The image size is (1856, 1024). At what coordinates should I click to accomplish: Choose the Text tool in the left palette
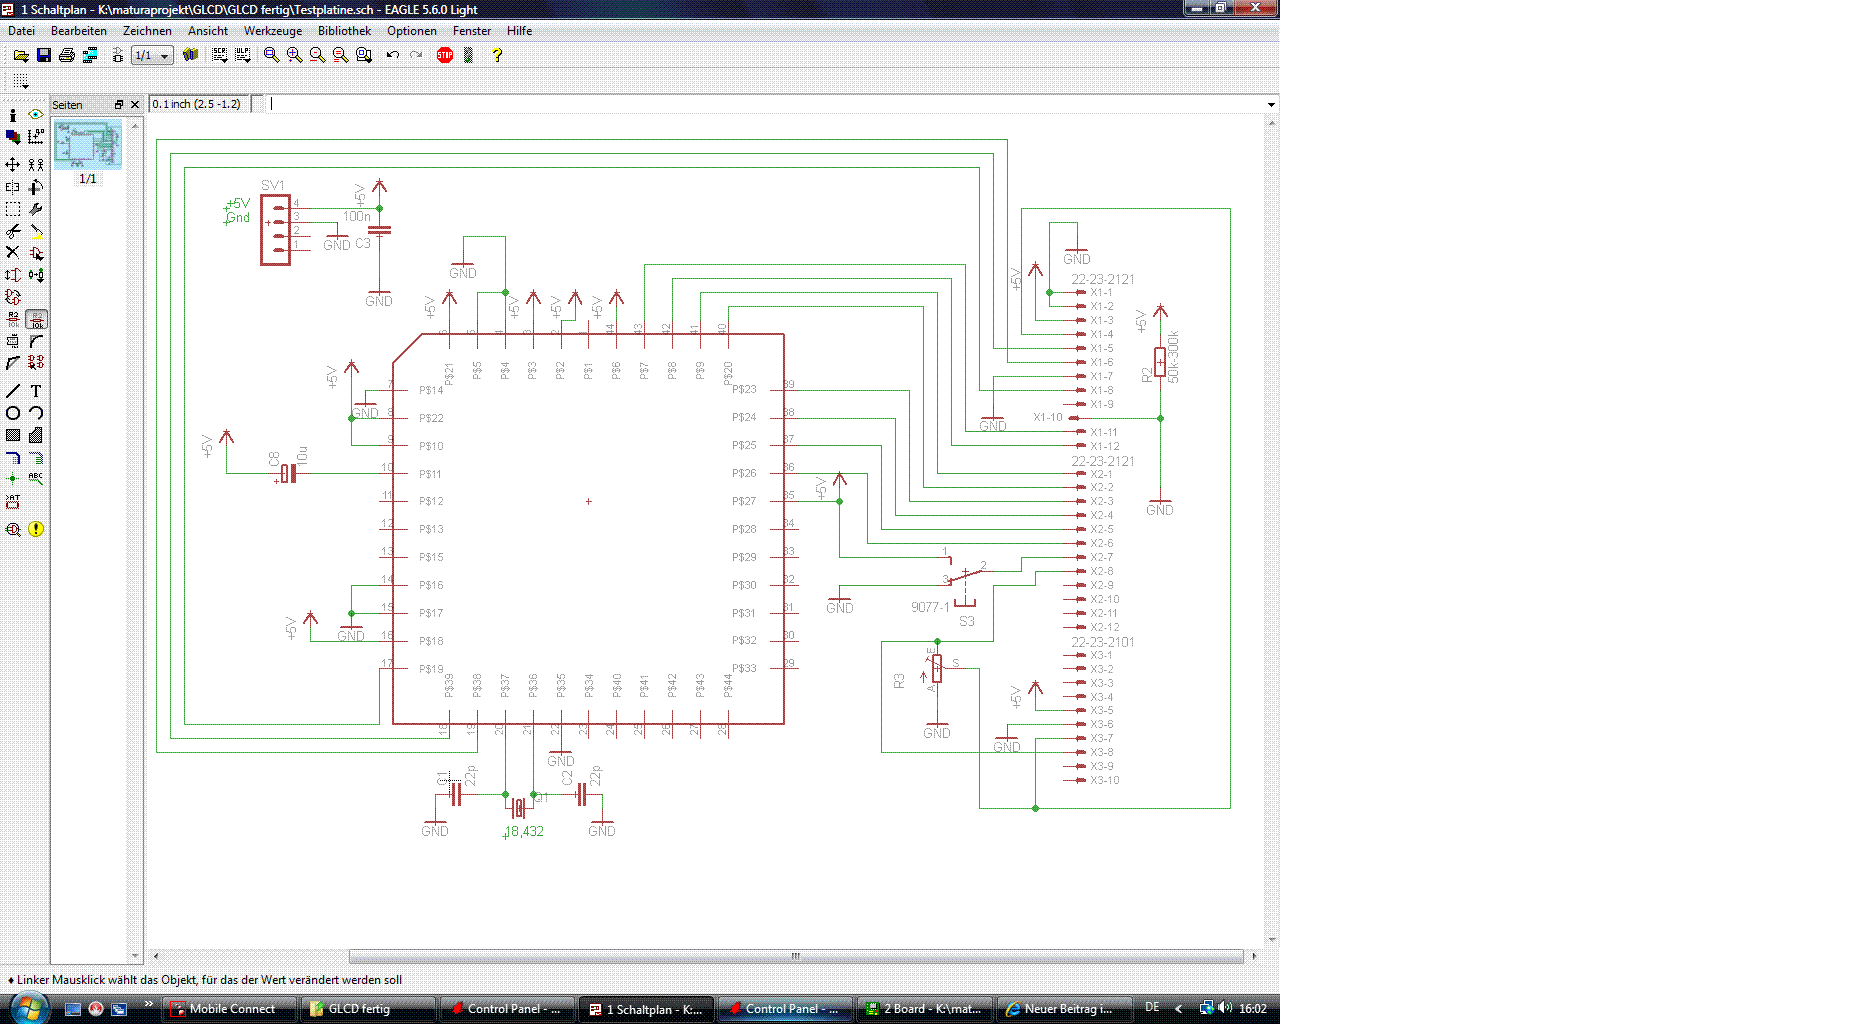36,391
